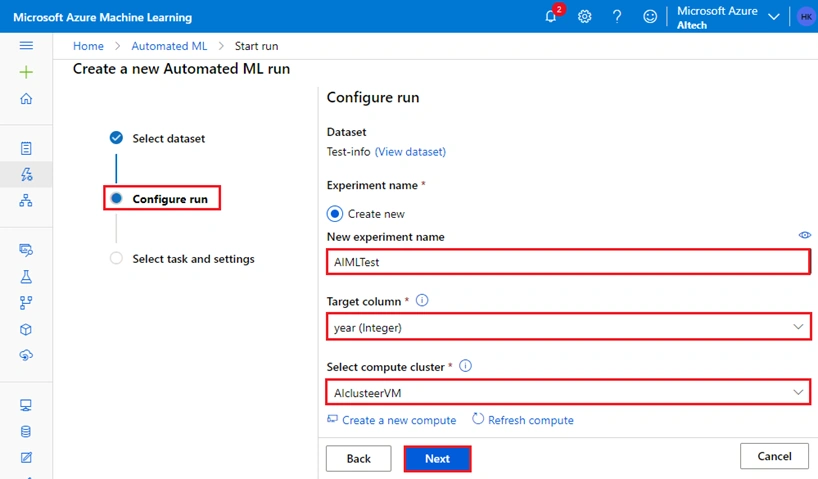
Task: Navigate to Home breadcrumb
Action: (88, 46)
